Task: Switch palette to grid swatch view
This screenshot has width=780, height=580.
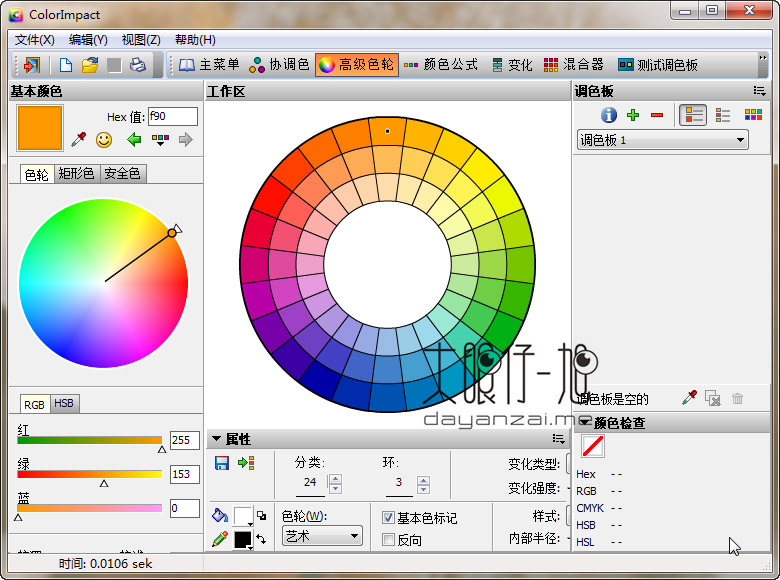Action: [753, 115]
